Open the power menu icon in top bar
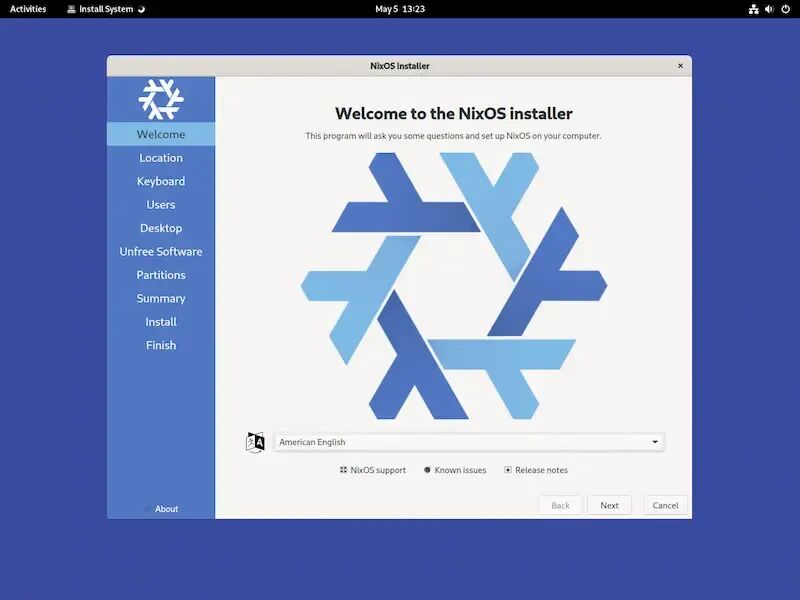 (x=786, y=9)
